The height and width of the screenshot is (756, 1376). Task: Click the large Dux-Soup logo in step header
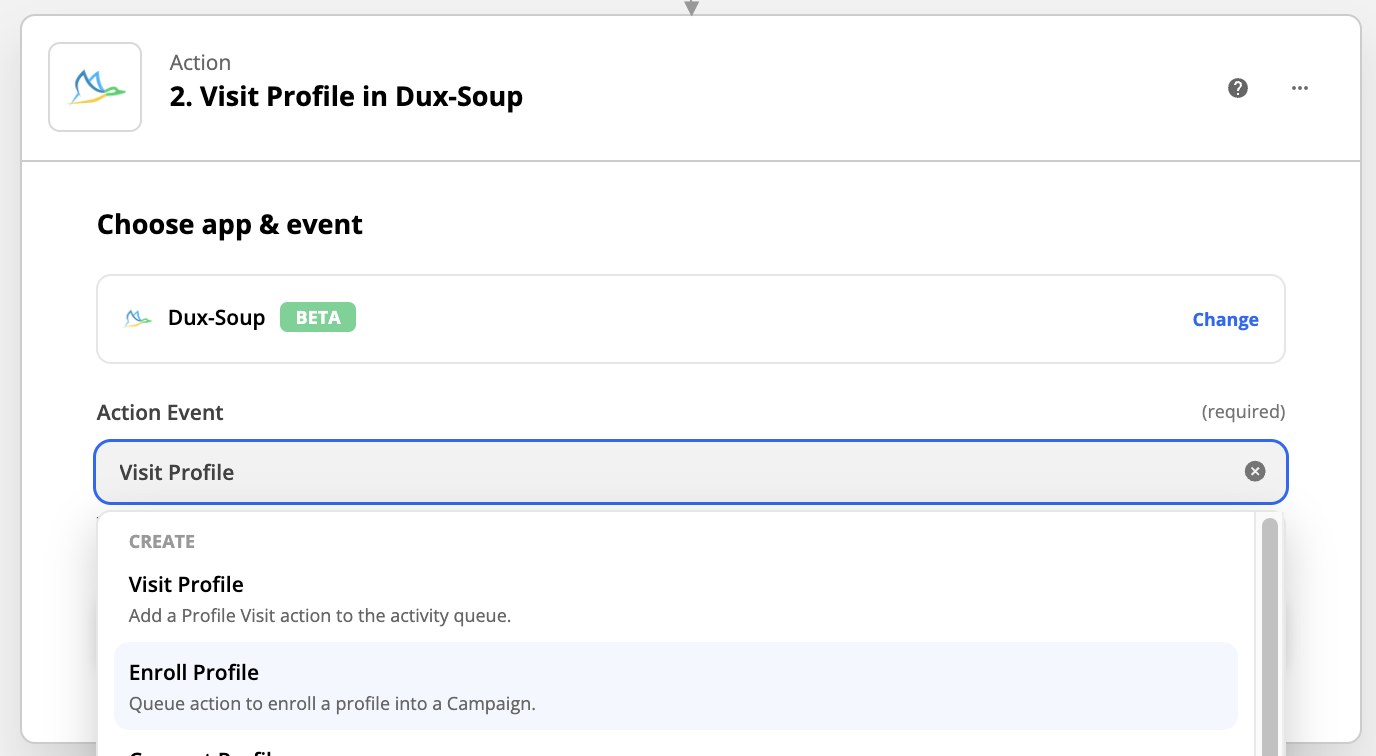[95, 87]
